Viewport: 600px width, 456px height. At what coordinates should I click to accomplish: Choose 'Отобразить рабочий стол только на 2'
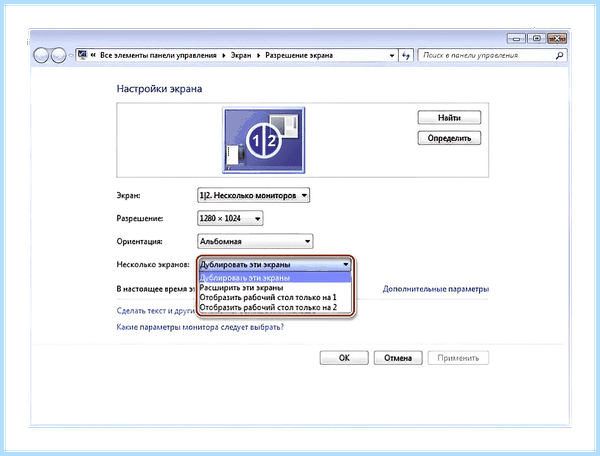[x=275, y=307]
